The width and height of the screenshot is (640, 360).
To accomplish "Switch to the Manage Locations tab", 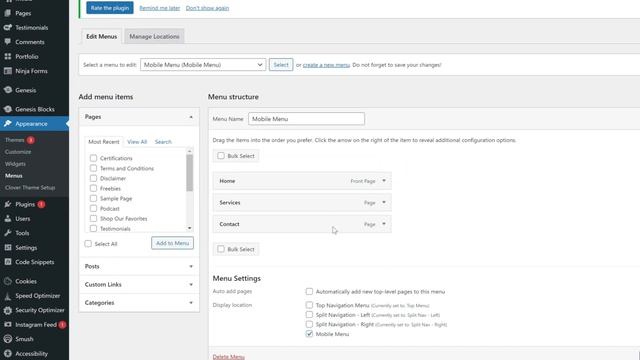I will click(154, 36).
